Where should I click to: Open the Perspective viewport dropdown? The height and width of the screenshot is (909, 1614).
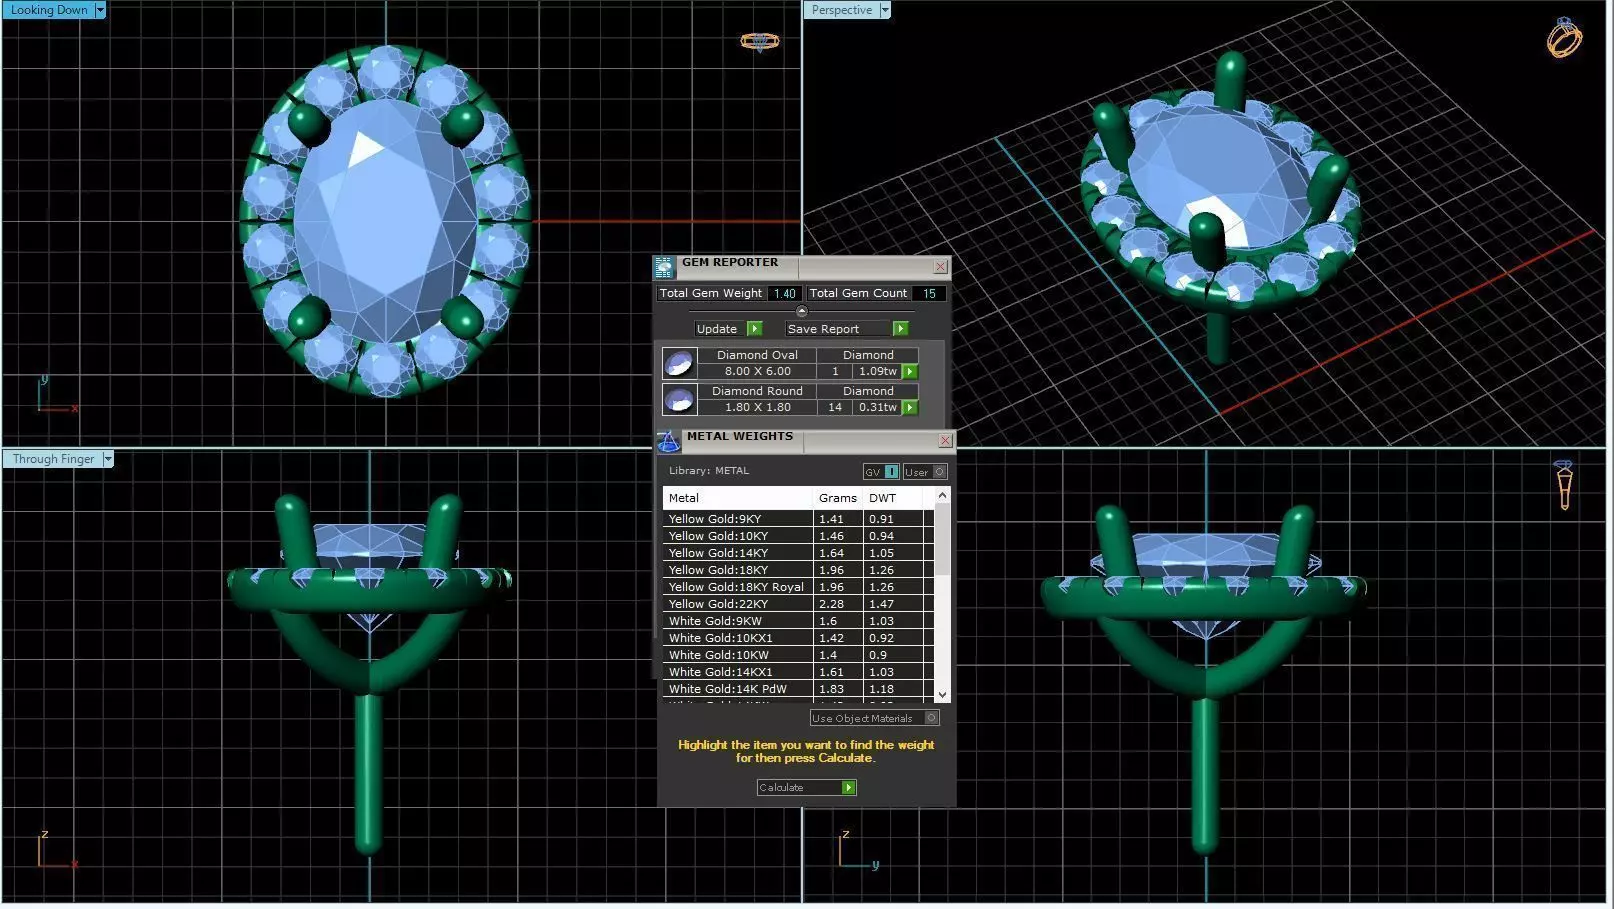pos(884,10)
